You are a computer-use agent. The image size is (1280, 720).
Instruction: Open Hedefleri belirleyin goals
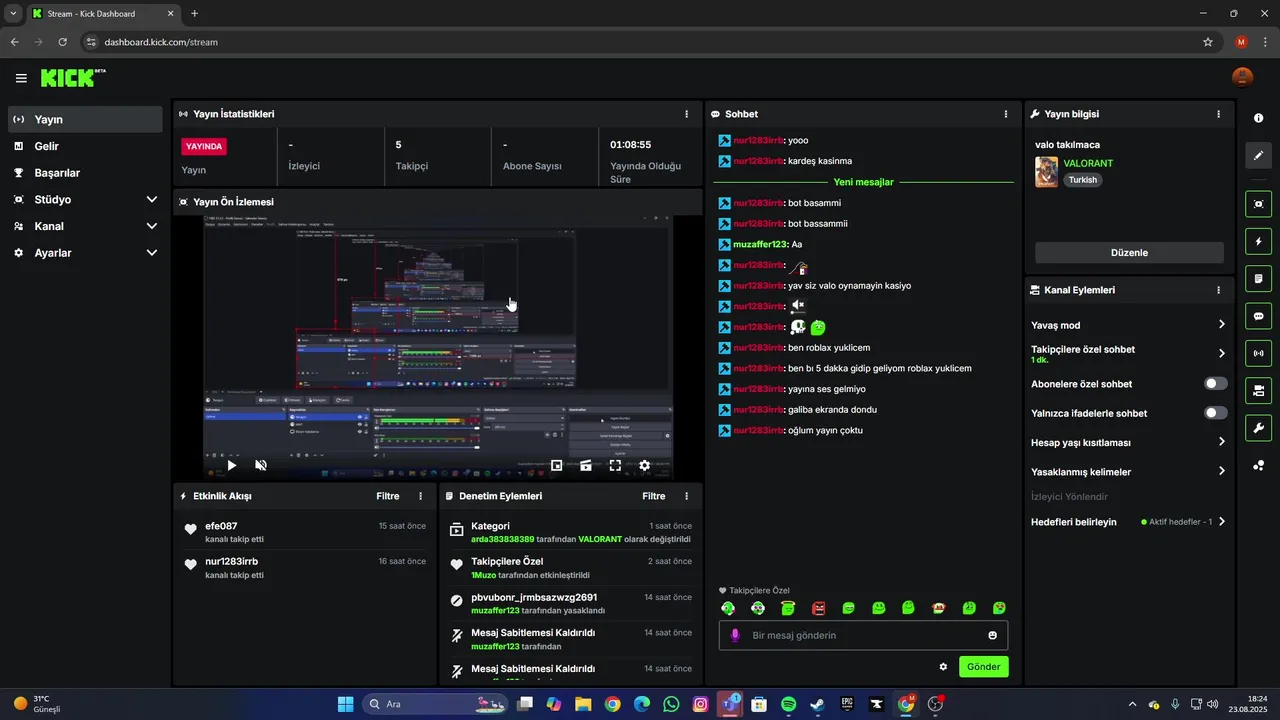pos(1129,522)
